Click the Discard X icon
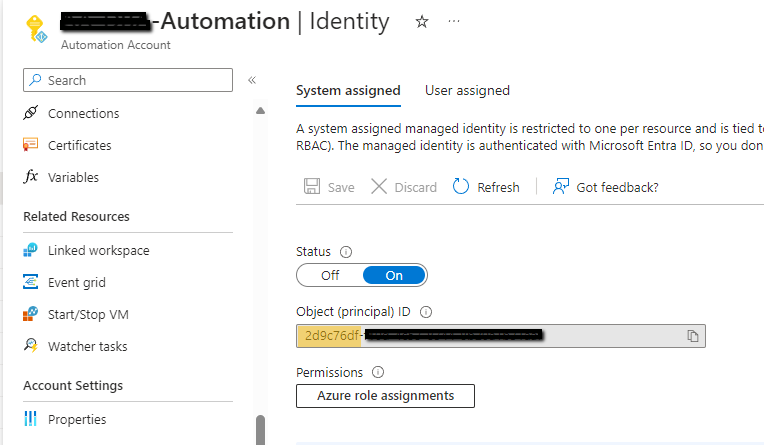 pos(379,186)
